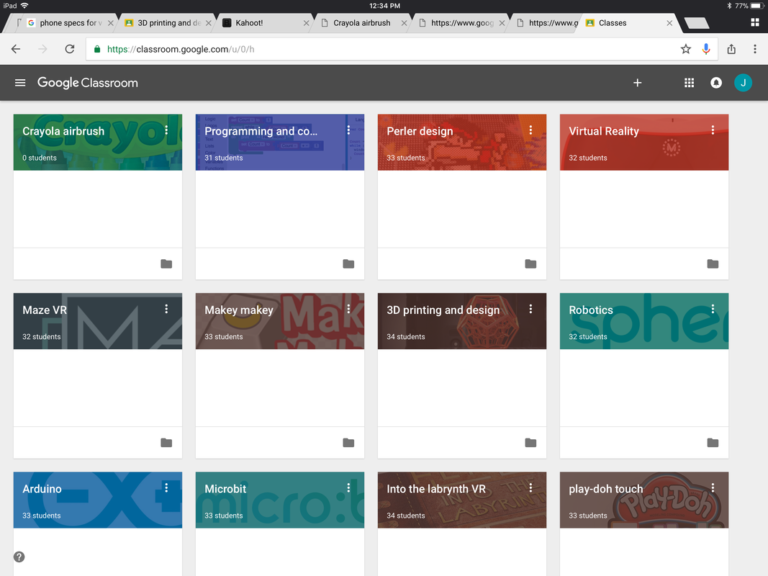This screenshot has width=768, height=576.
Task: Click the help question mark icon
Action: point(19,557)
